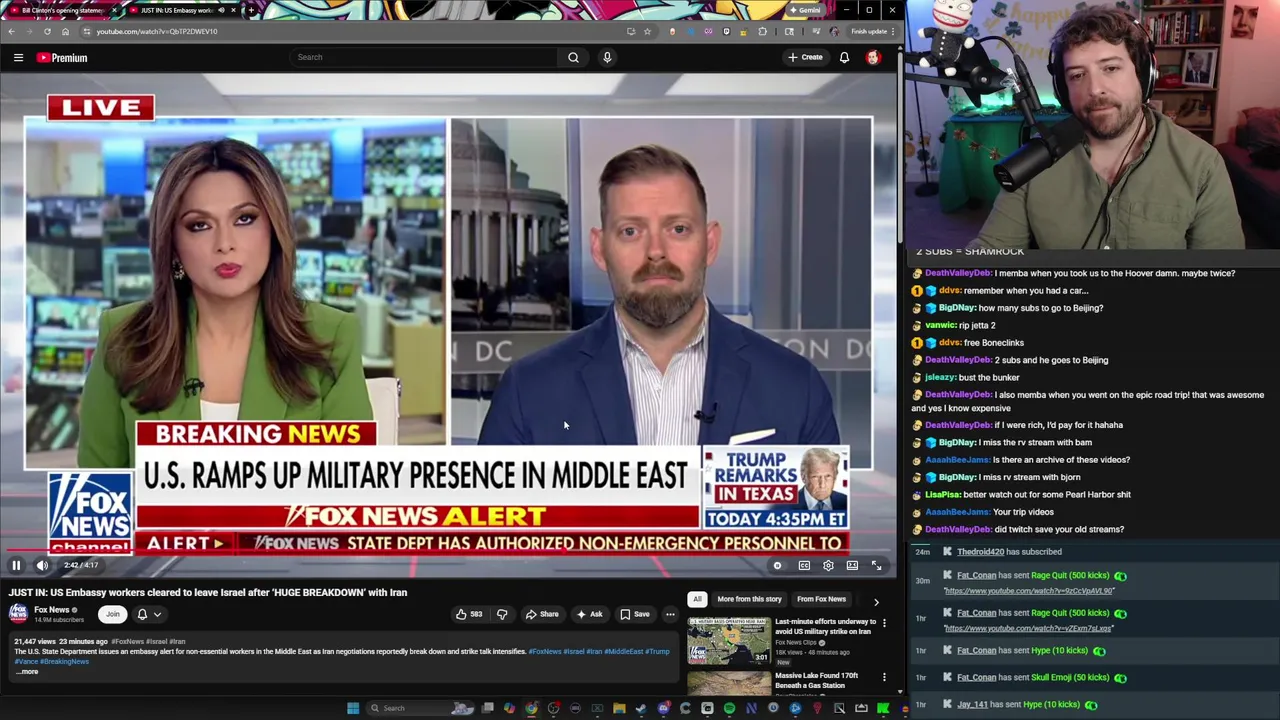The width and height of the screenshot is (1280, 720).
Task: Open the Fox News channel name link
Action: pos(52,610)
